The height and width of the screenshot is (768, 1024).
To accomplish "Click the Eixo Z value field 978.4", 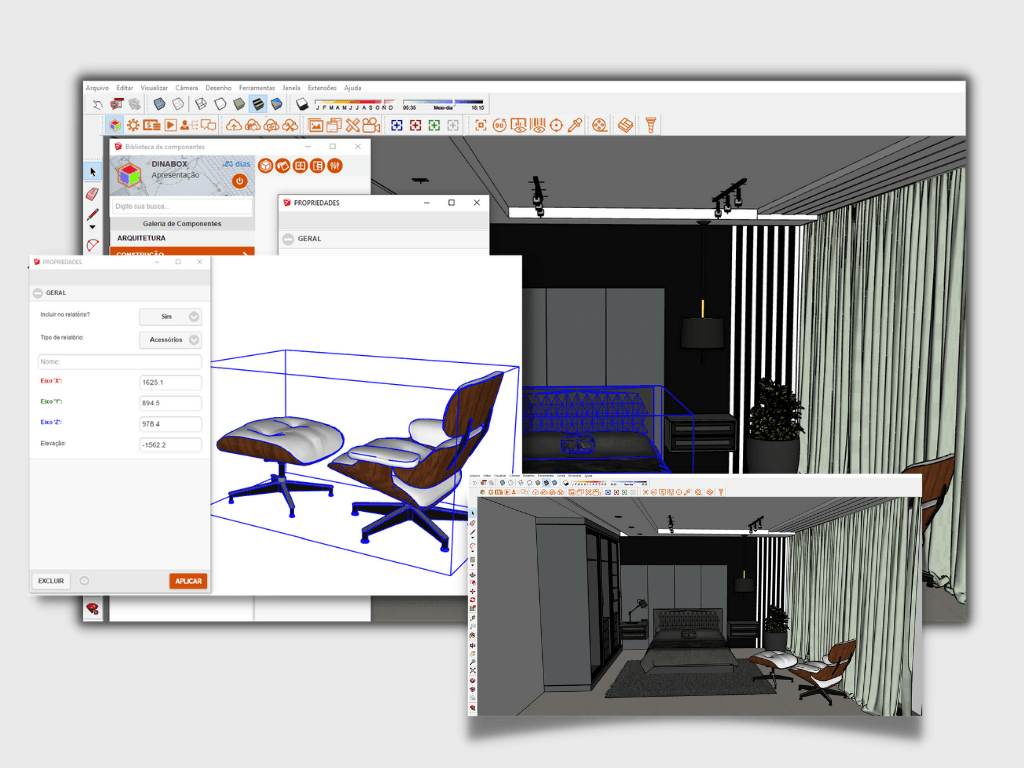I will tap(170, 424).
